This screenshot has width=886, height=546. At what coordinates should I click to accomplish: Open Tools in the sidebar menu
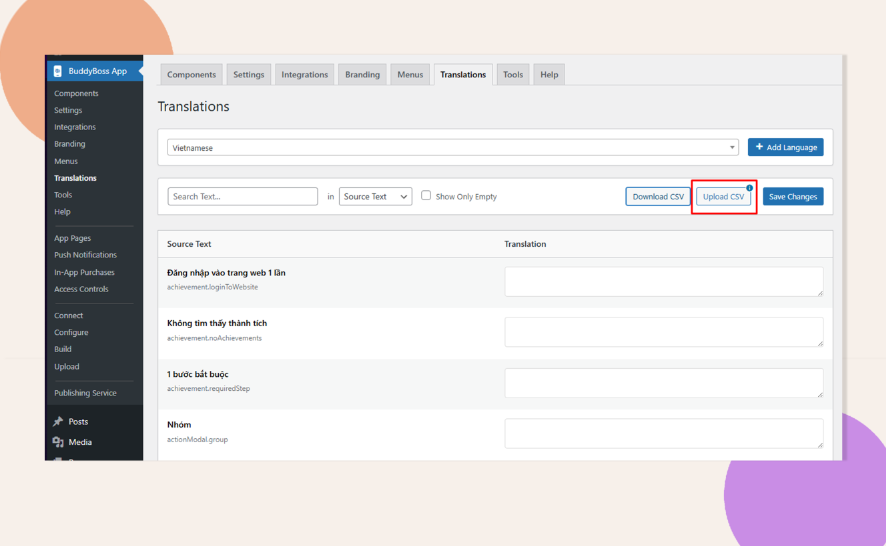coord(63,195)
